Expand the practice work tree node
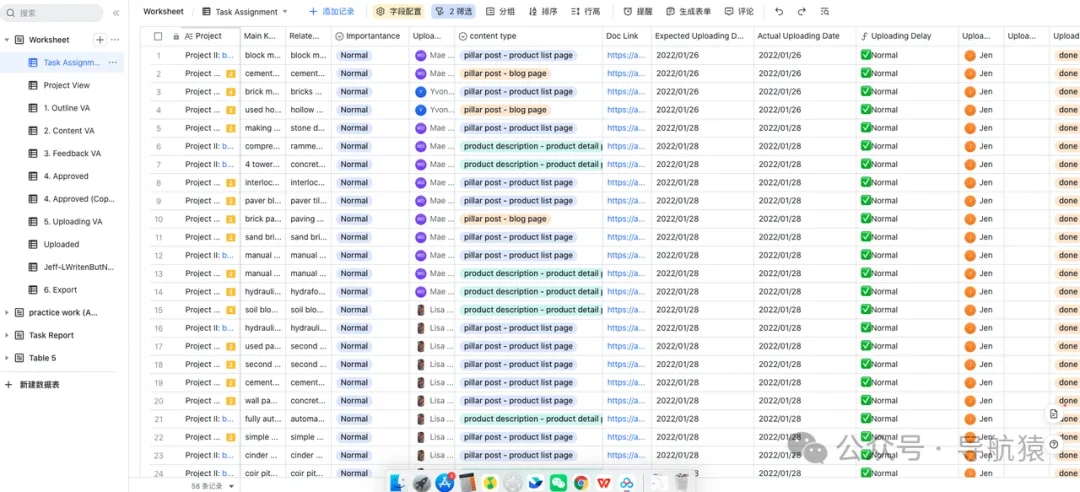The width and height of the screenshot is (1080, 492). tap(7, 313)
